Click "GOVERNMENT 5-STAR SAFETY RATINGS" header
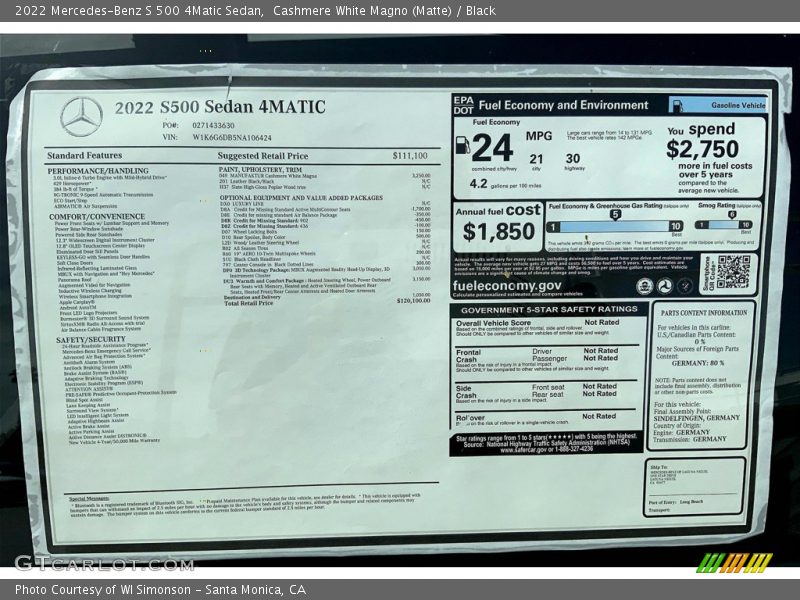 point(549,310)
